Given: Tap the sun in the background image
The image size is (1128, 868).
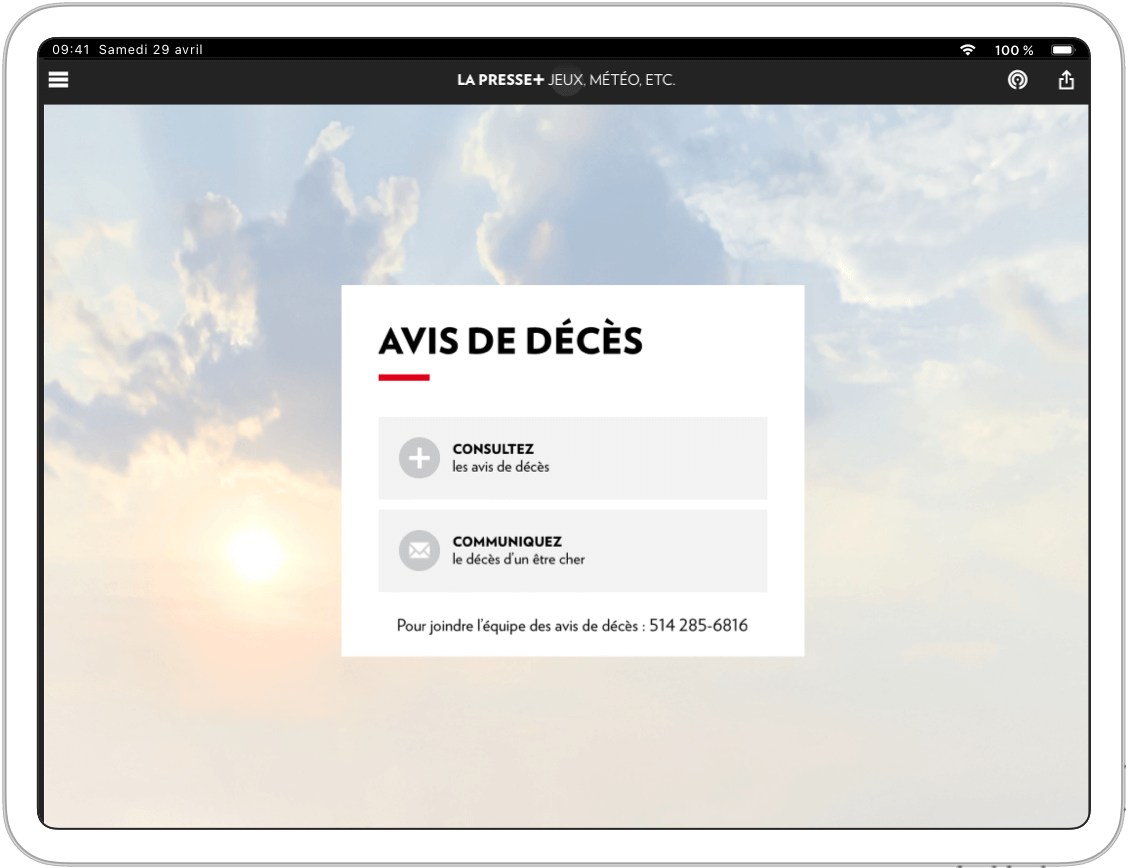Looking at the screenshot, I should (x=254, y=552).
